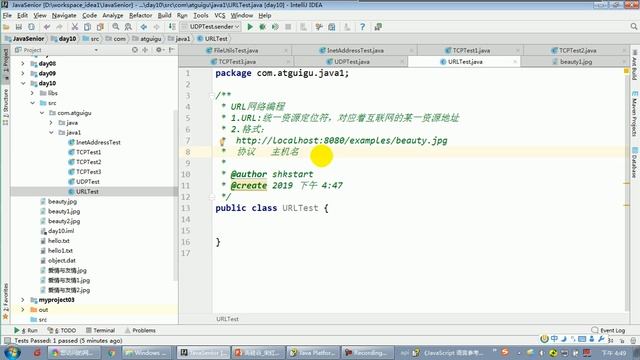Click the Build project icon

click(x=172, y=27)
